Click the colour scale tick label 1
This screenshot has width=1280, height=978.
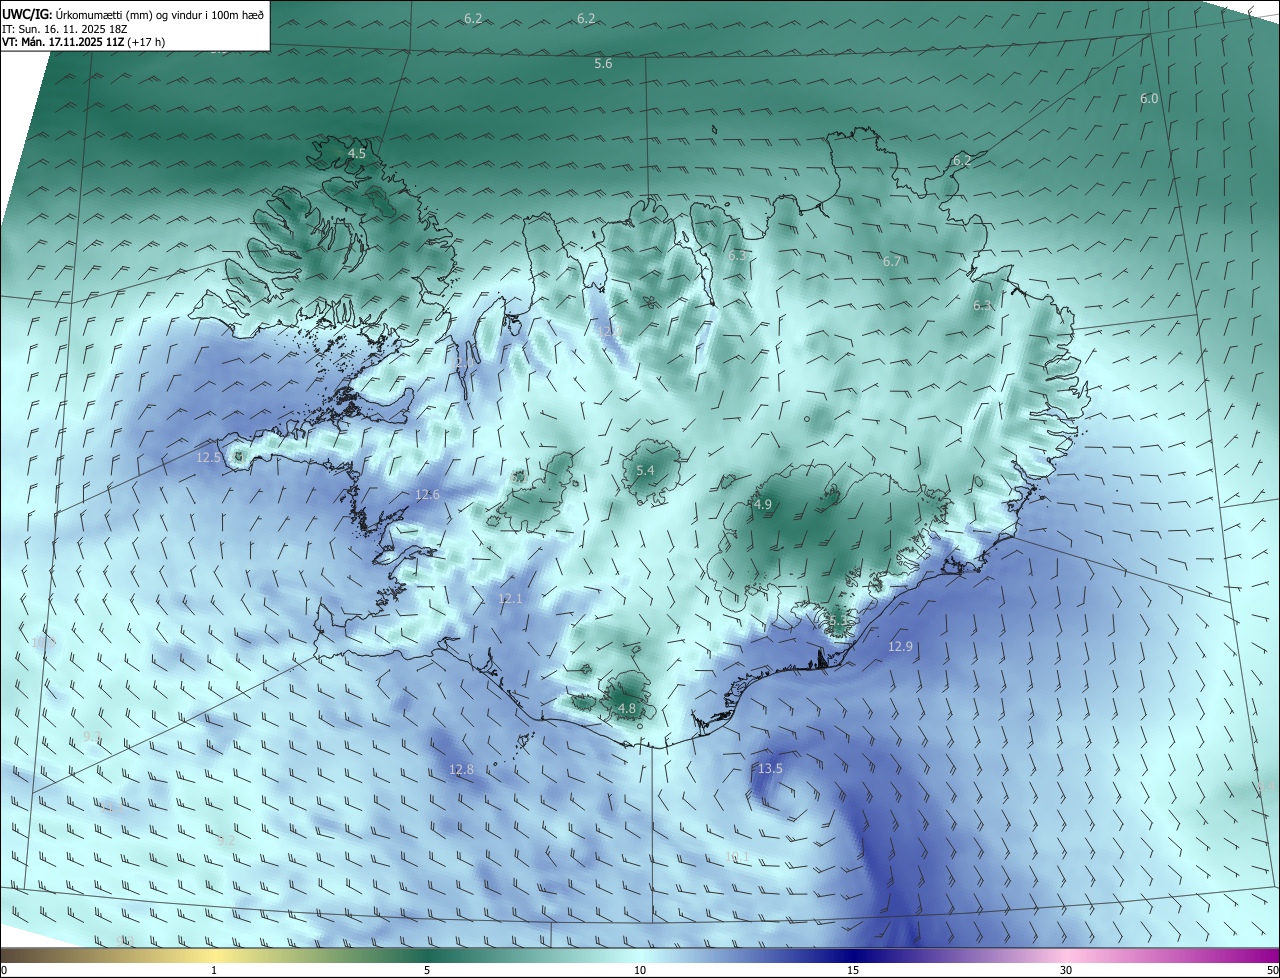point(214,970)
